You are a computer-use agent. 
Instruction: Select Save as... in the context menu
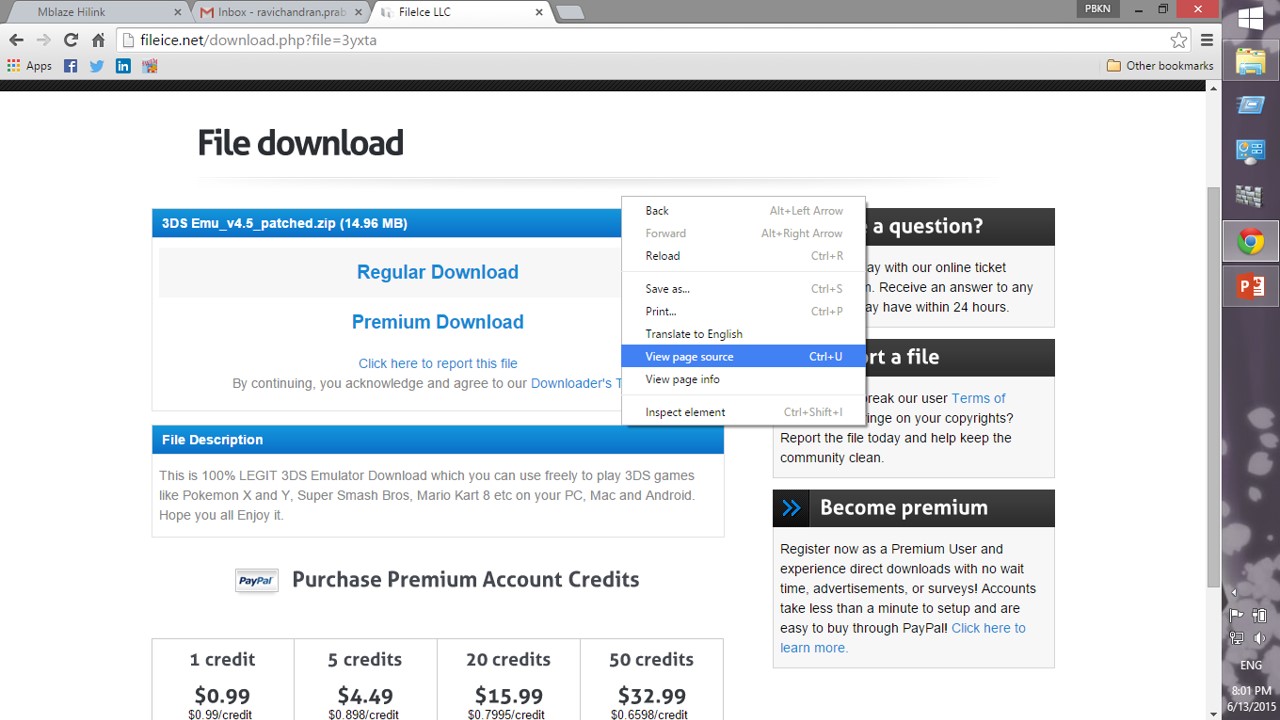pos(667,289)
